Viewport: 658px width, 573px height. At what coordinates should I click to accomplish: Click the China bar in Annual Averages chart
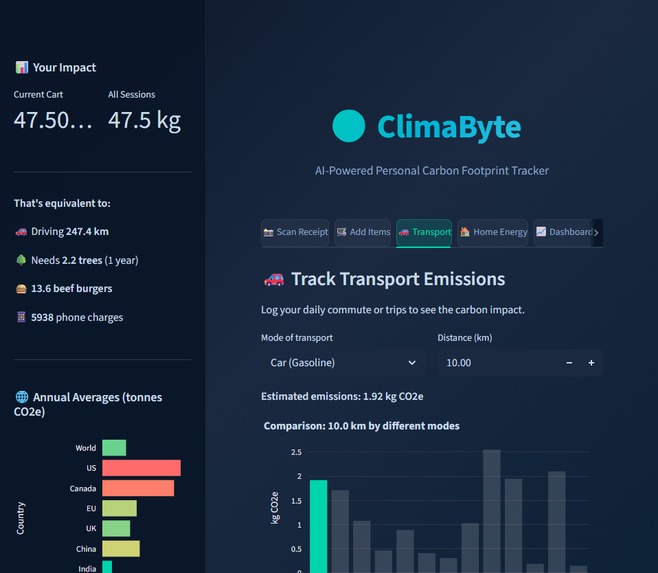[121, 549]
